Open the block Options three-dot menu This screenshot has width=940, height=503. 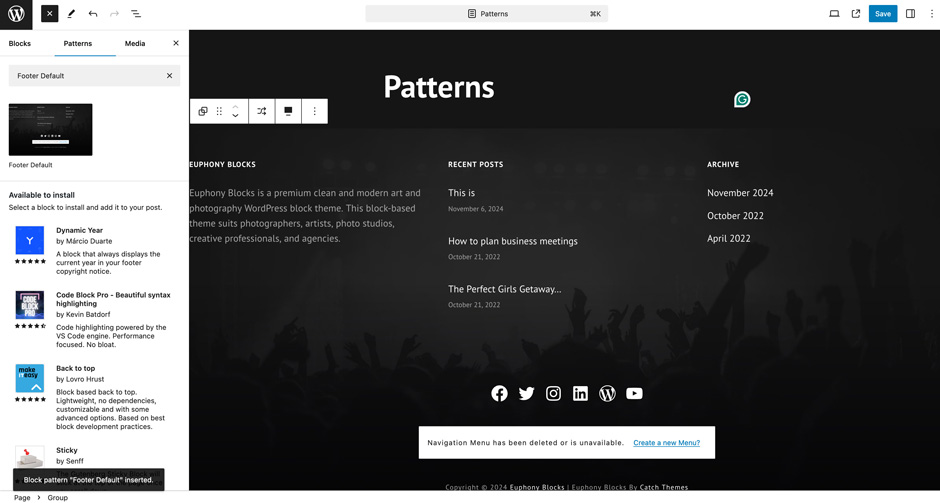(314, 111)
